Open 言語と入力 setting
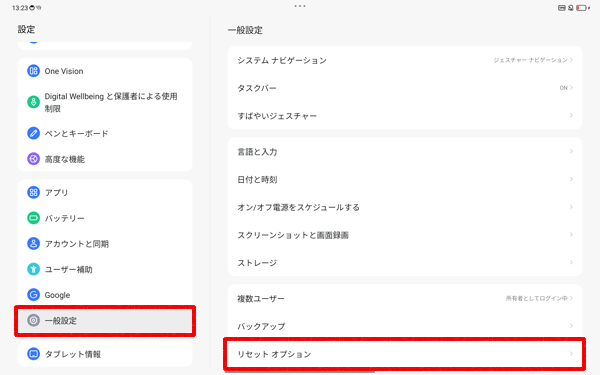This screenshot has height=375, width=600. click(x=405, y=152)
